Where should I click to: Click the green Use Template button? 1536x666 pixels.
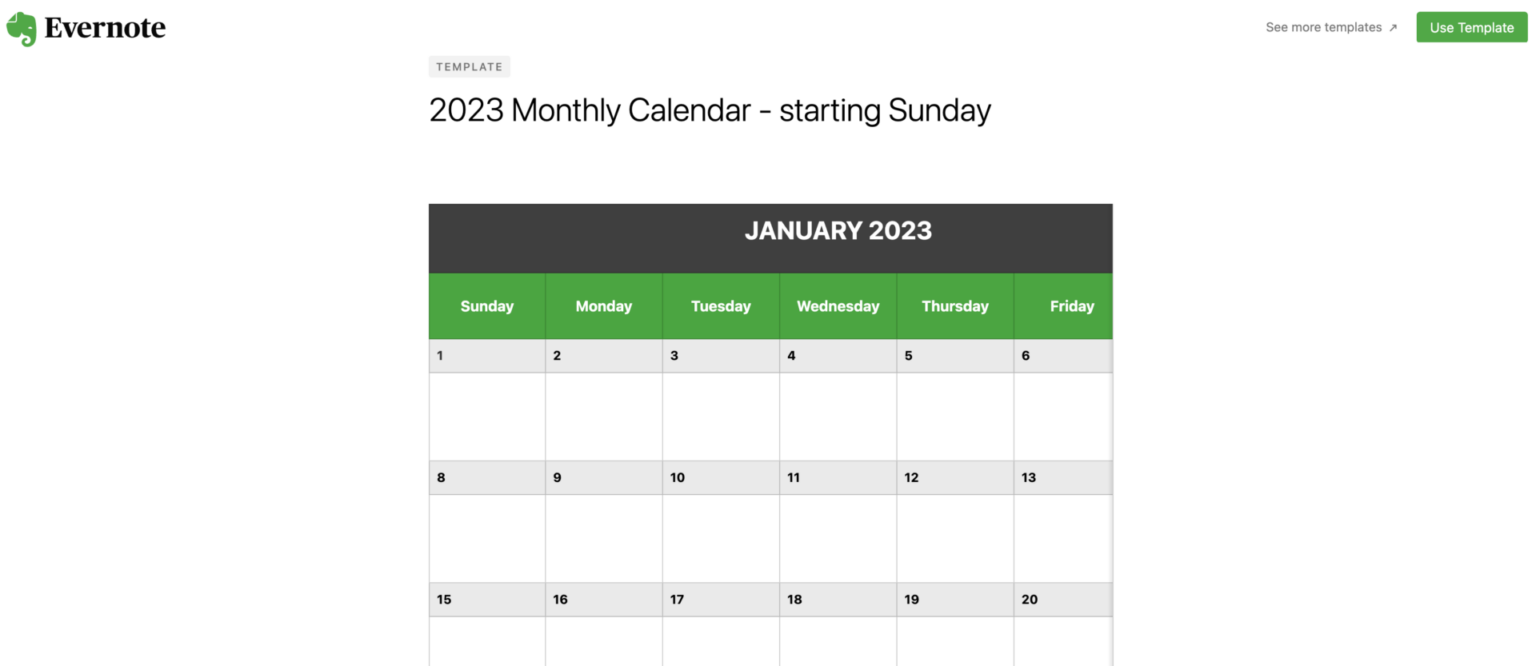click(x=1471, y=27)
